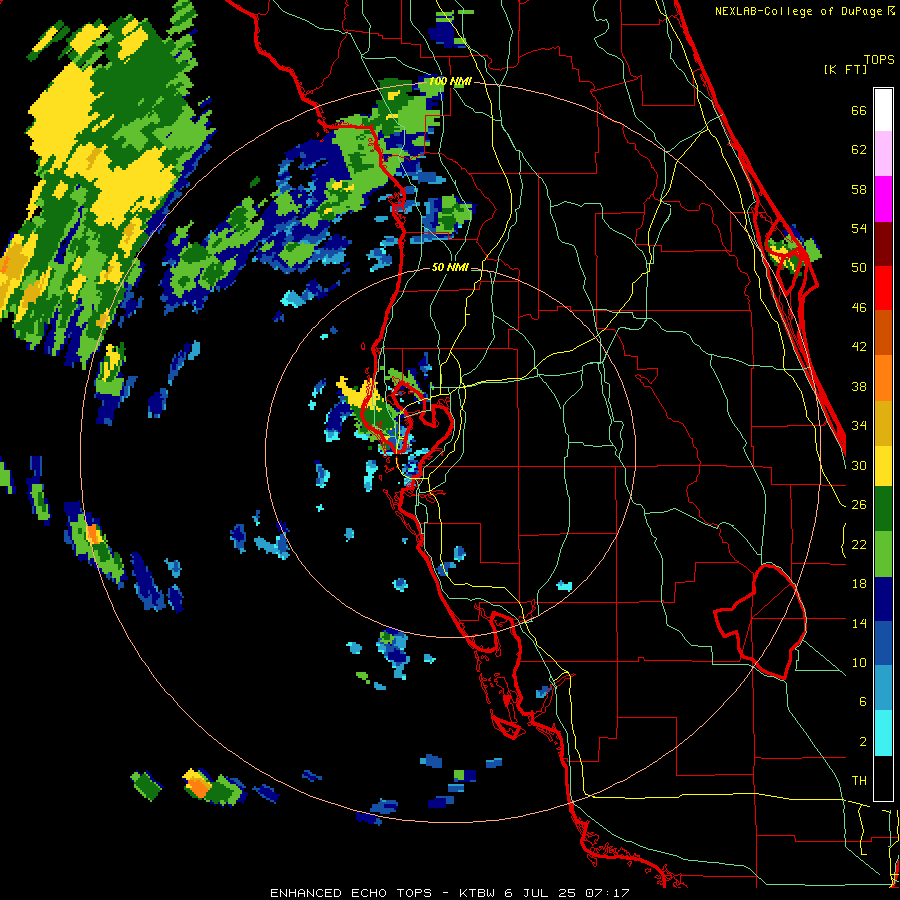This screenshot has width=900, height=900.
Task: Click the '18' legend value
Action: pos(859,584)
